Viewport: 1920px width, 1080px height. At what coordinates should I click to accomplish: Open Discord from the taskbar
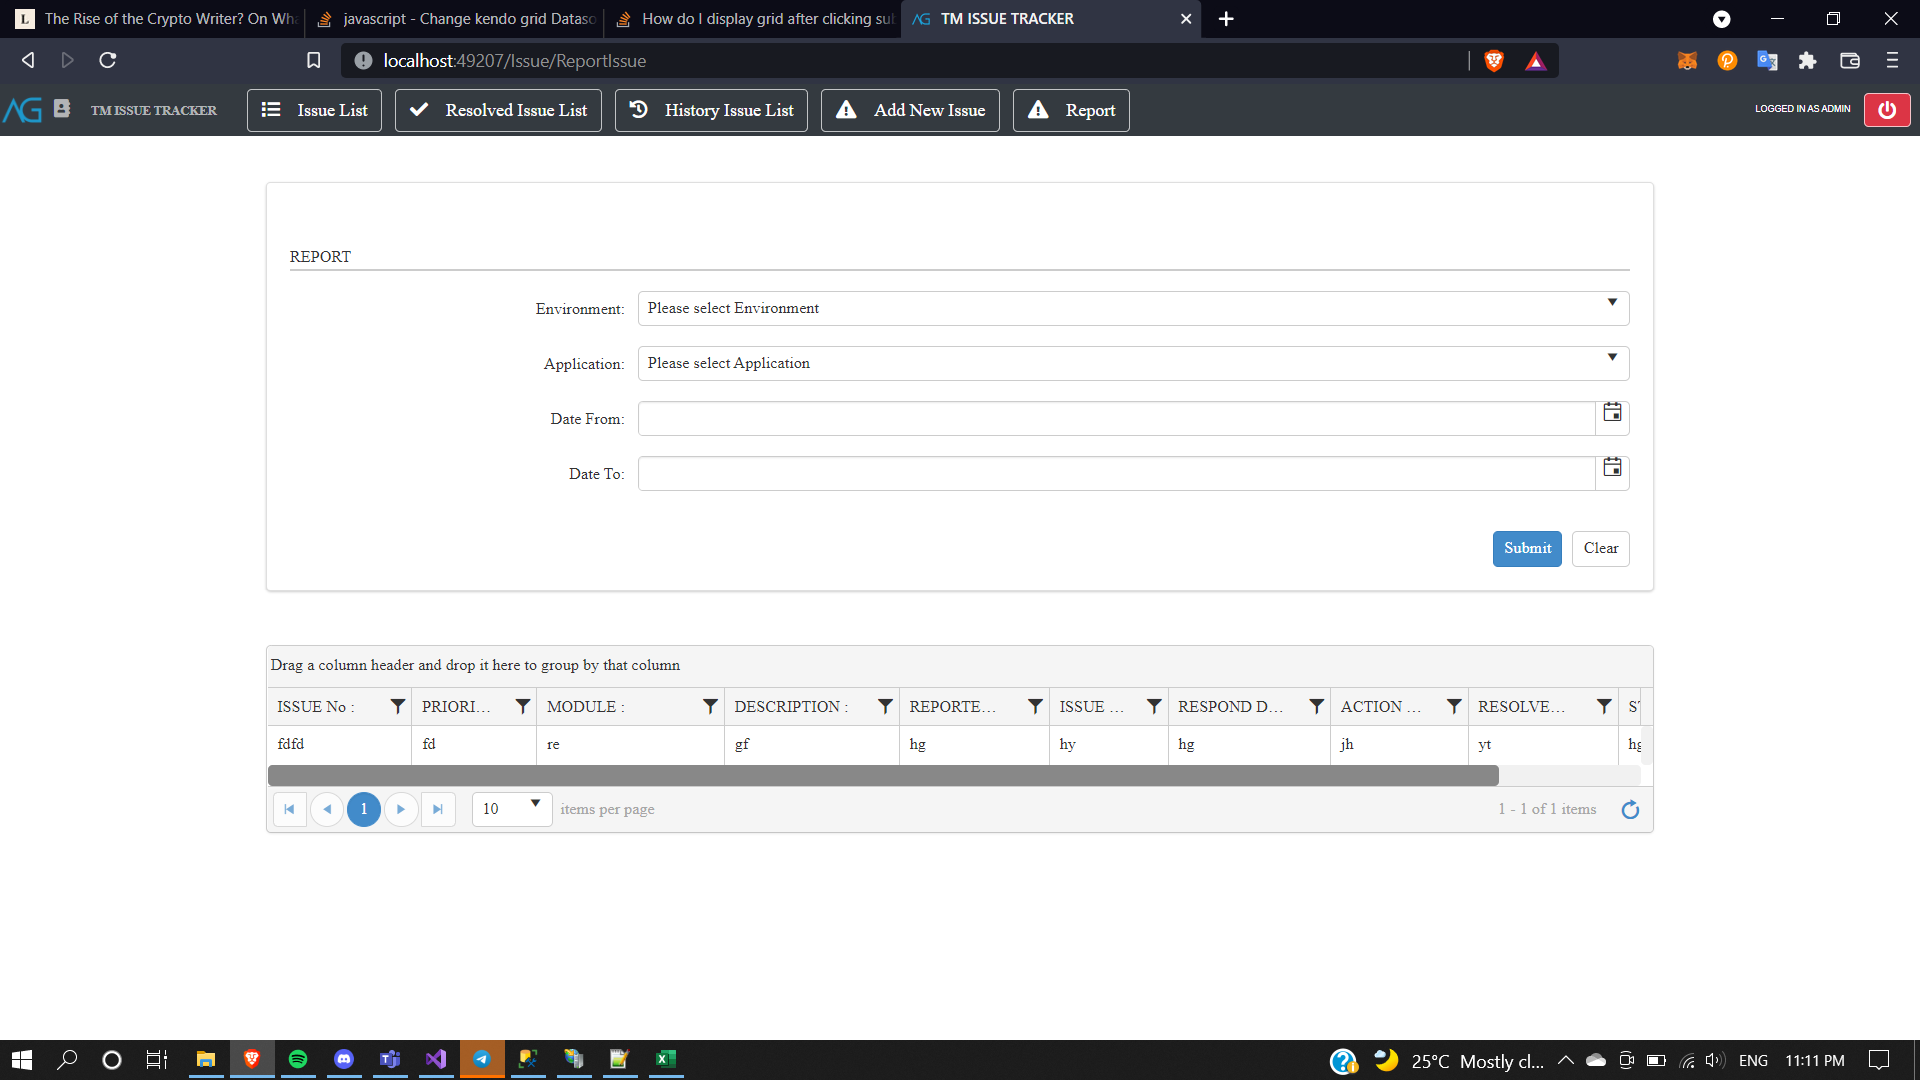point(344,1060)
